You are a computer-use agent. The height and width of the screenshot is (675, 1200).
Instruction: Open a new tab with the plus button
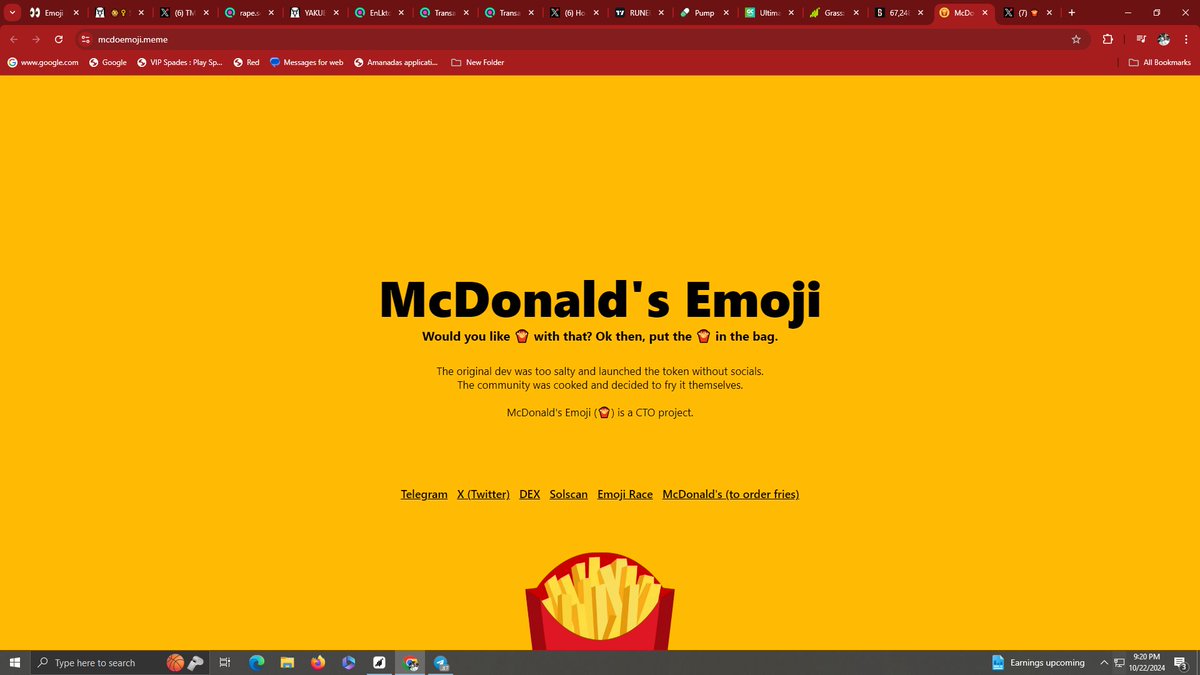click(x=1072, y=13)
